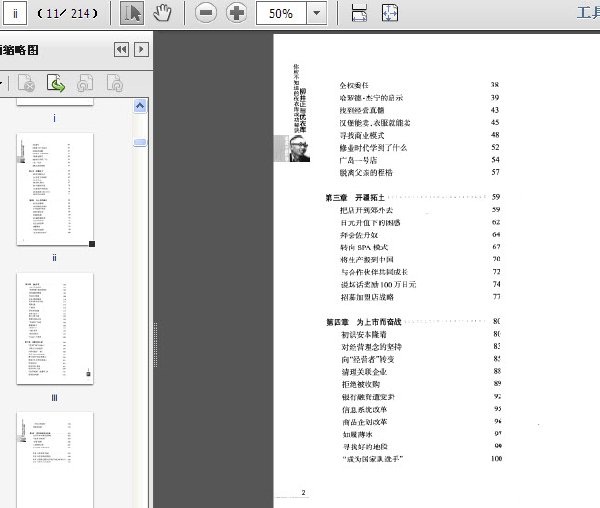The image size is (600, 508).
Task: Click chapter heading 第四章 为上市而奋战
Action: pos(363,322)
